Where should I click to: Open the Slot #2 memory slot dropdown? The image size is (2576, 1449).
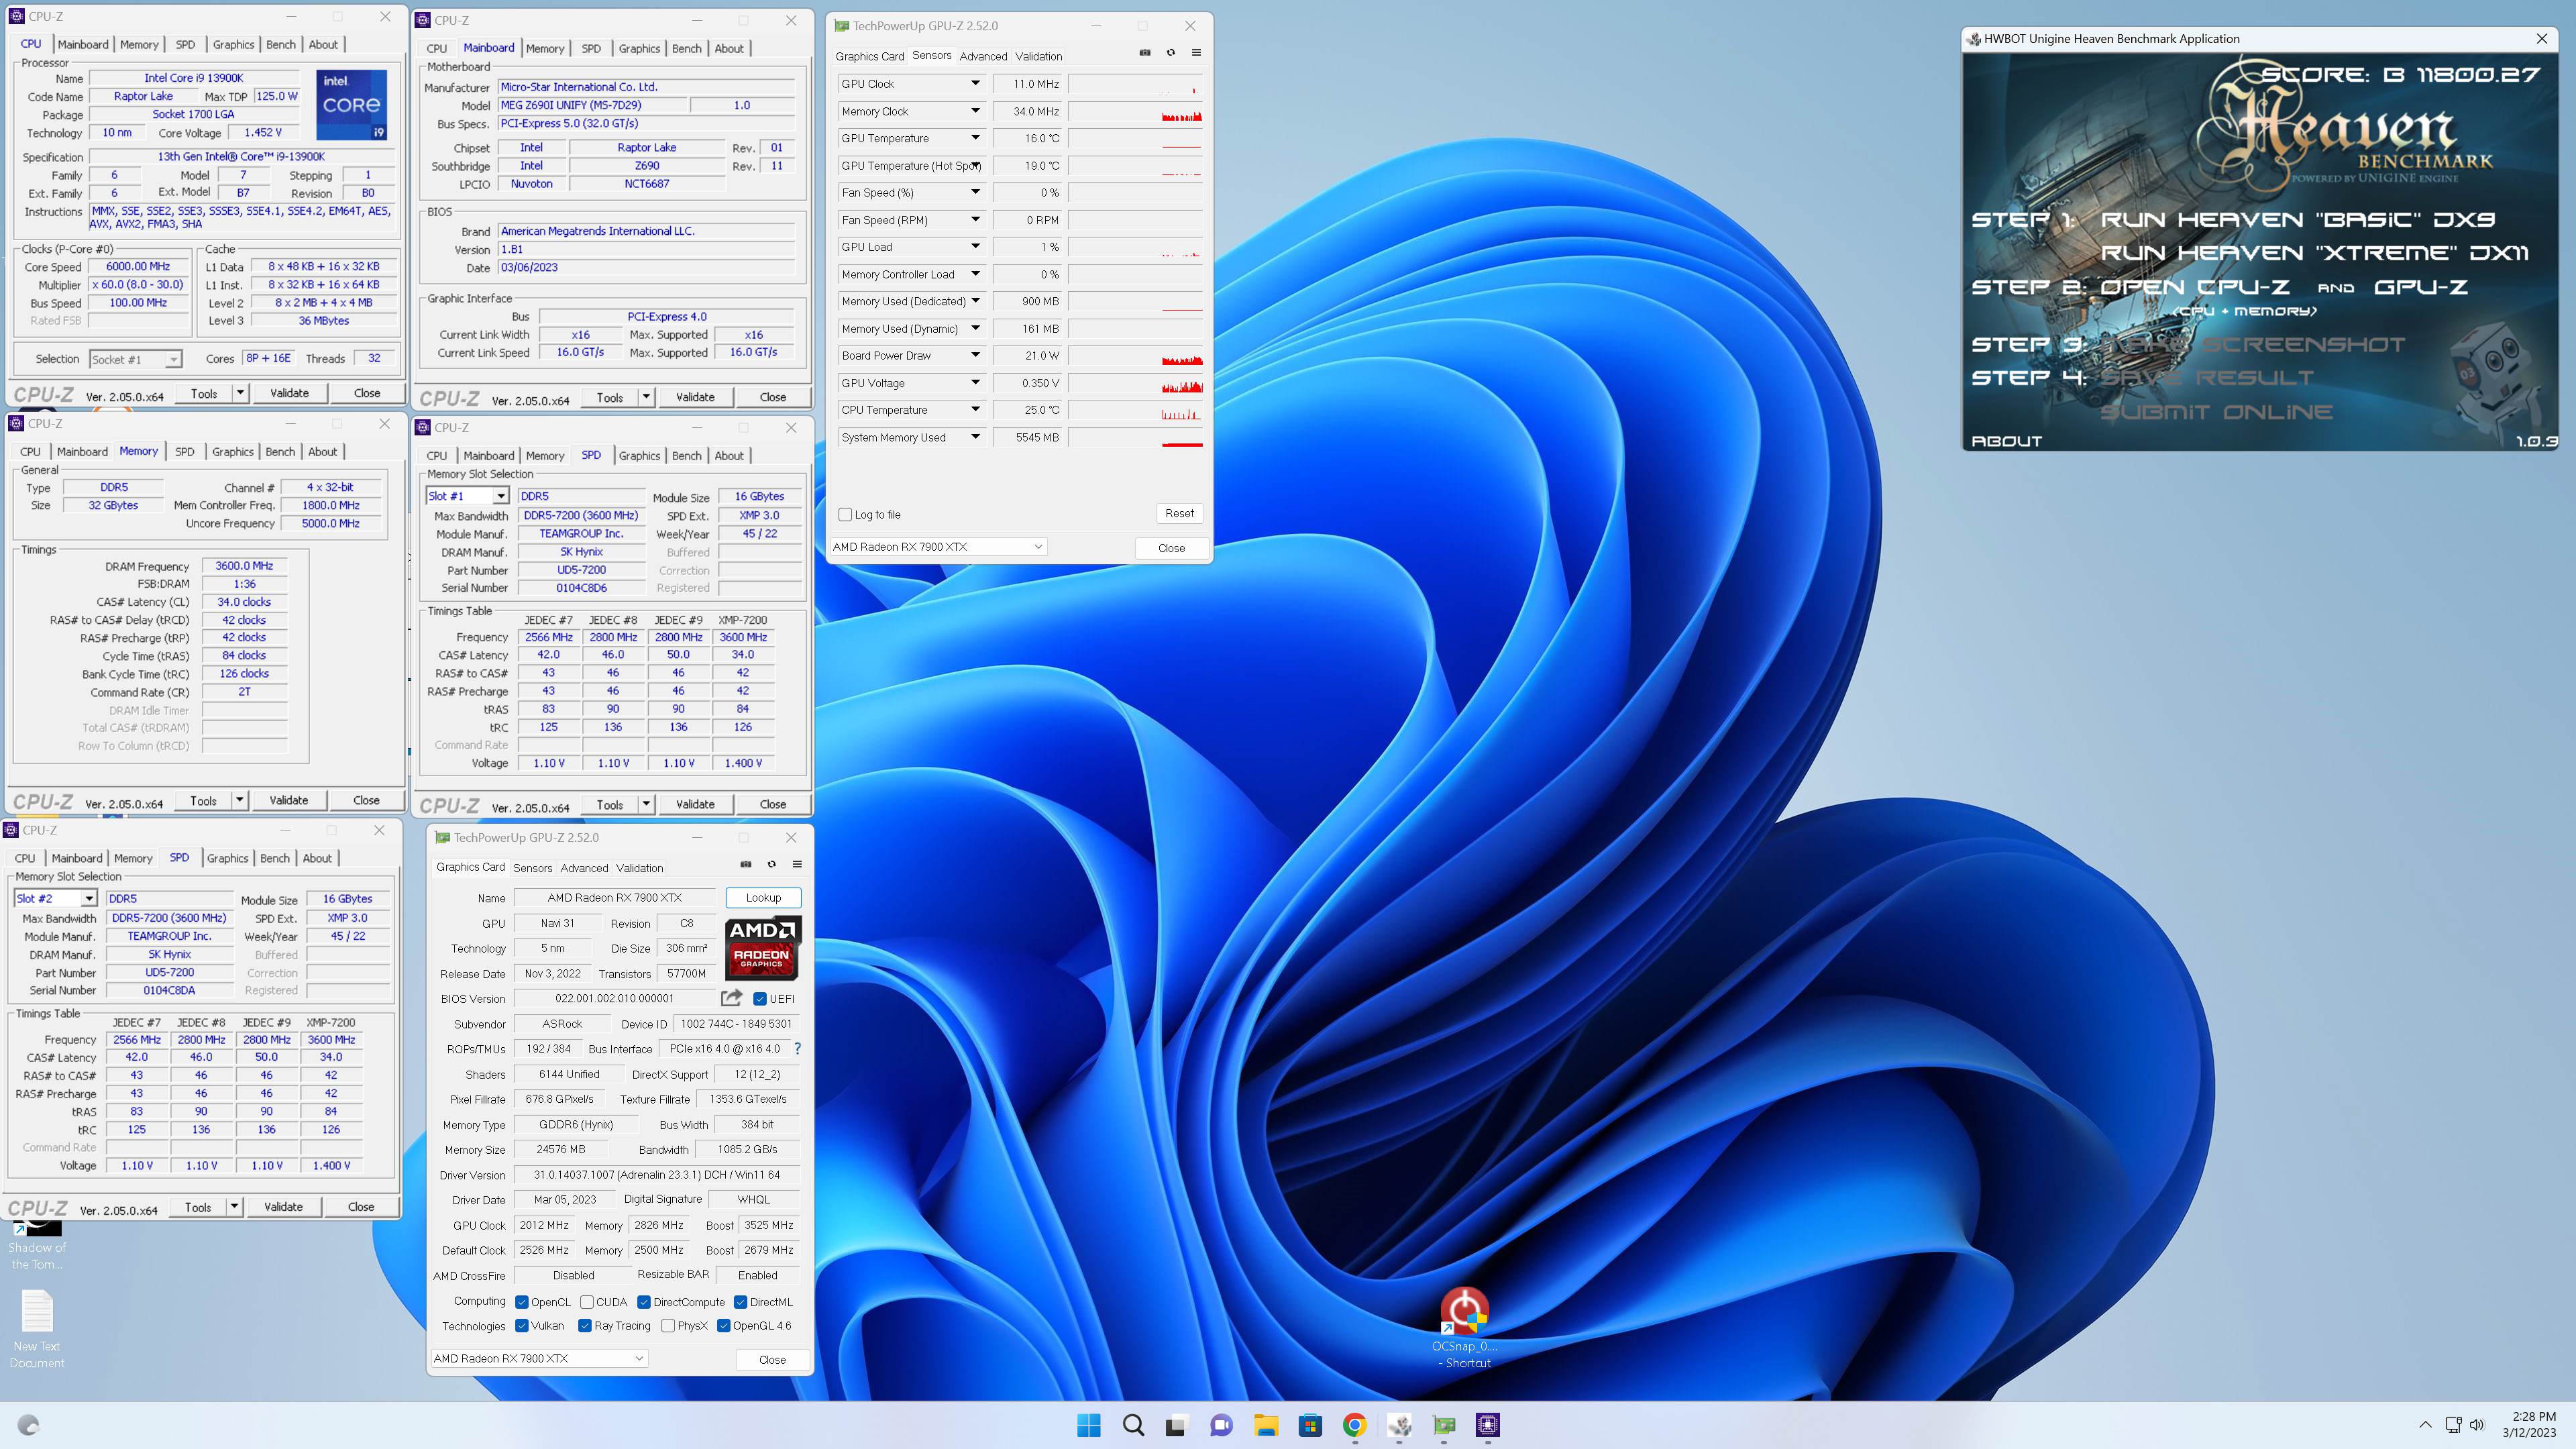[56, 899]
